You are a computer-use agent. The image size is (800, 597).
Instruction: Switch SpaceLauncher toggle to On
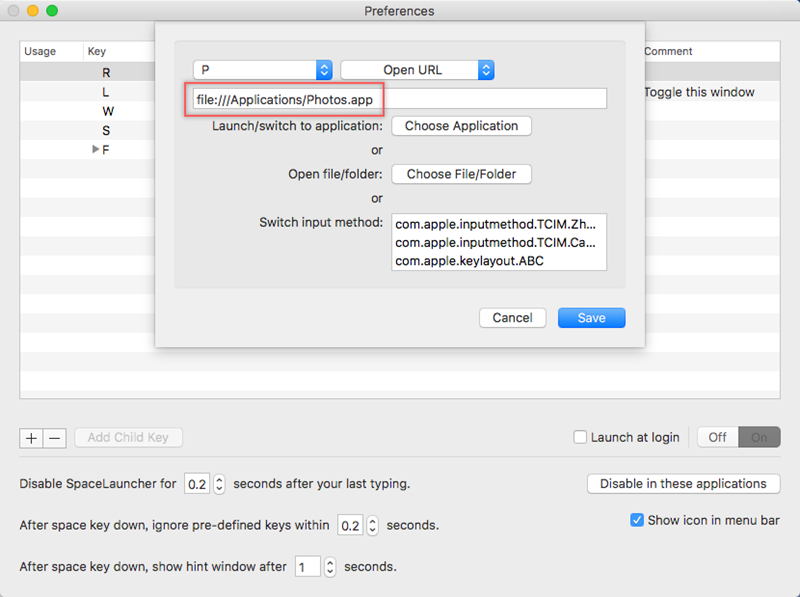(x=759, y=437)
